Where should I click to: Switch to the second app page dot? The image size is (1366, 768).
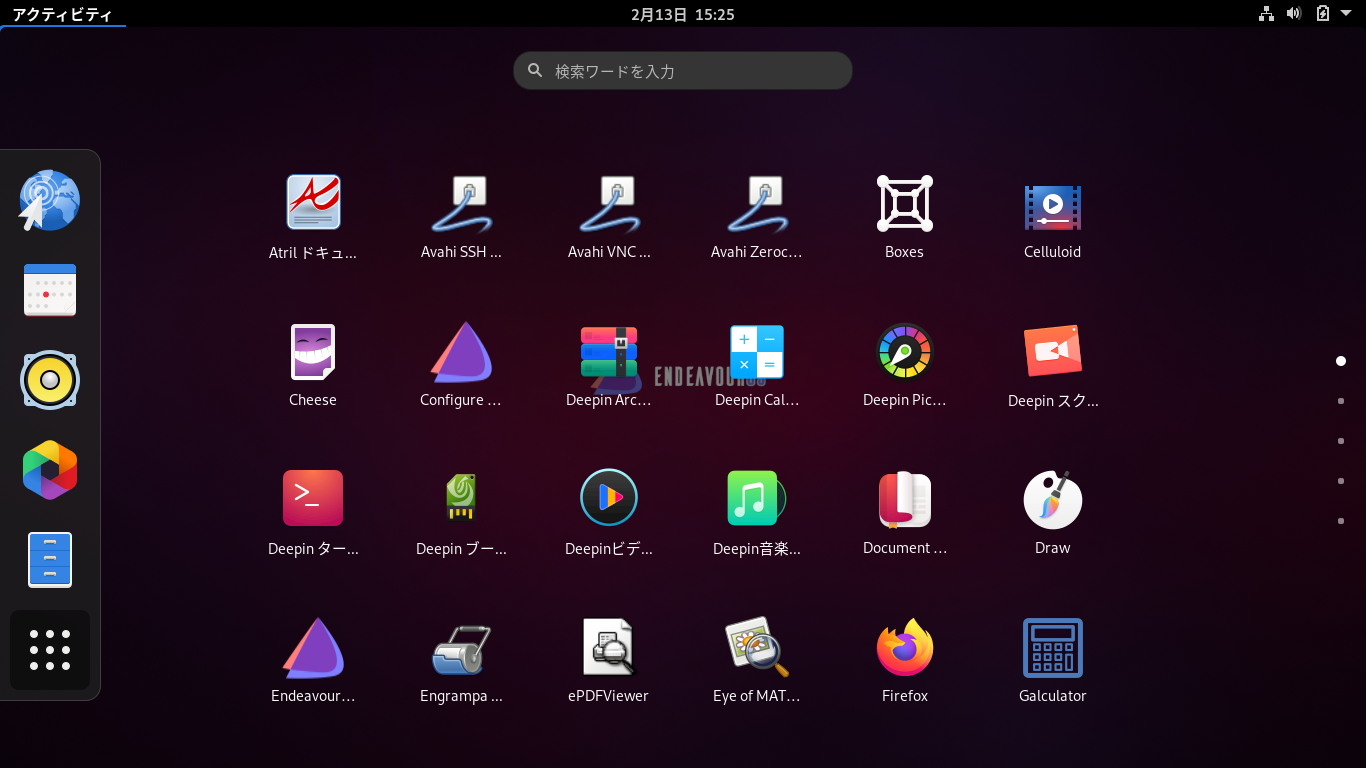(x=1341, y=401)
